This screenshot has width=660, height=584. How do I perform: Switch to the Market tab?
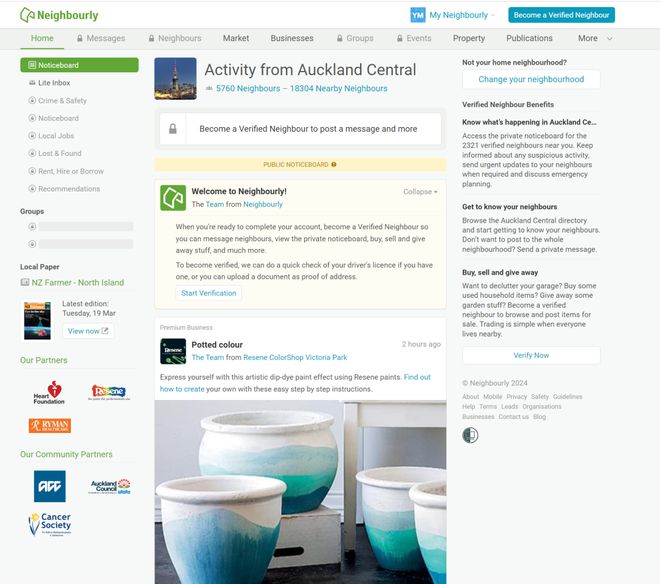236,38
